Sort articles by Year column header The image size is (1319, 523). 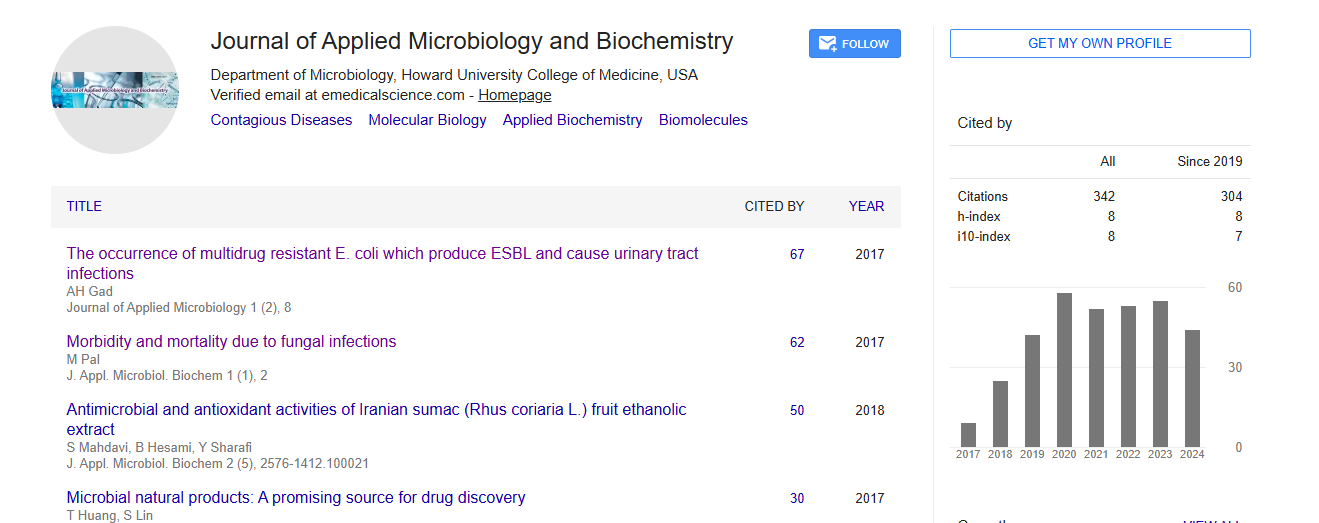(866, 207)
